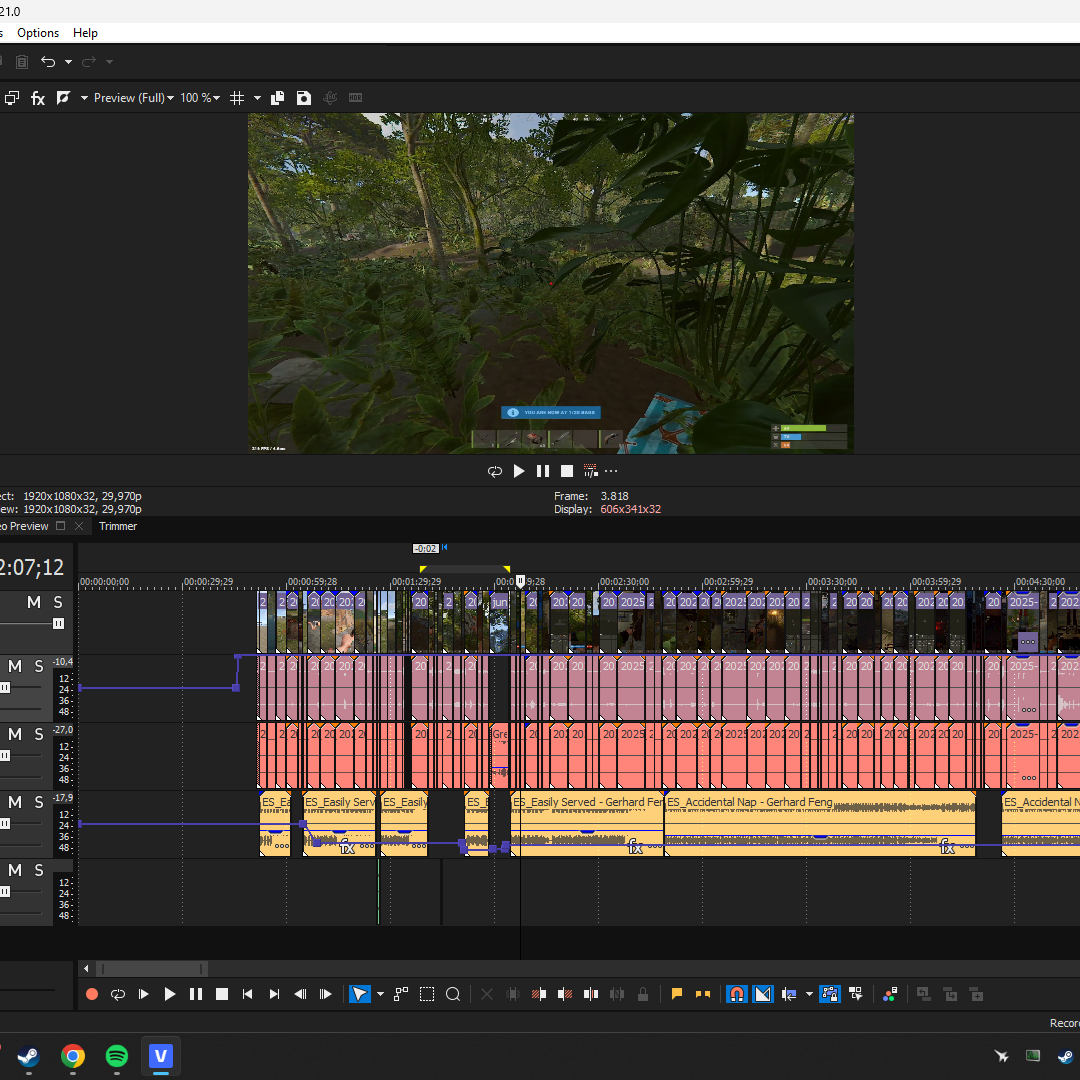Screen dimensions: 1080x1080
Task: Start recording with the red record button
Action: (92, 994)
